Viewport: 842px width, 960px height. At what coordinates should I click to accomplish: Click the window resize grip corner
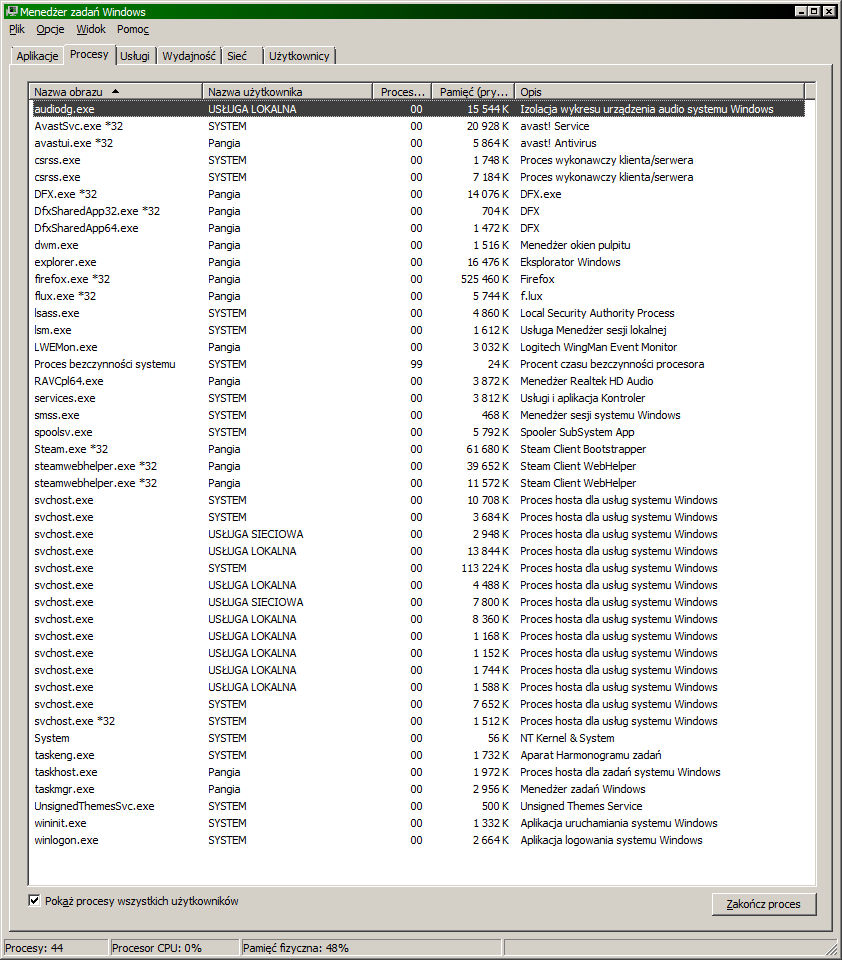click(833, 950)
